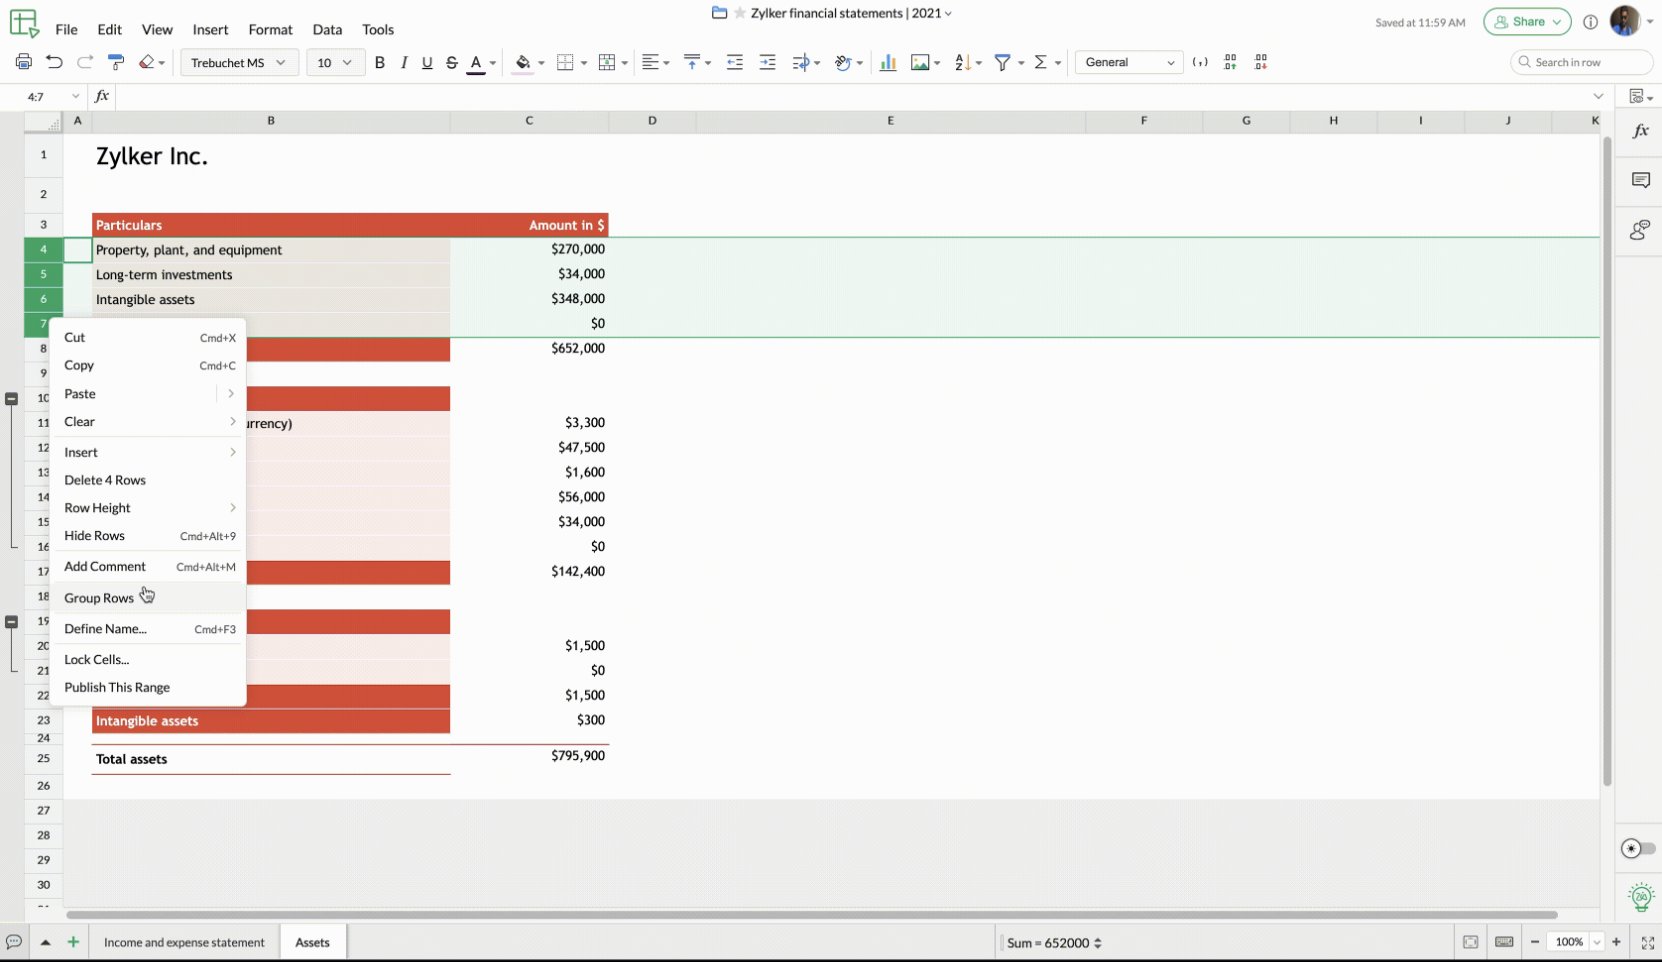Screen dimensions: 1662x962
Task: Open the comments panel
Action: (x=1640, y=180)
